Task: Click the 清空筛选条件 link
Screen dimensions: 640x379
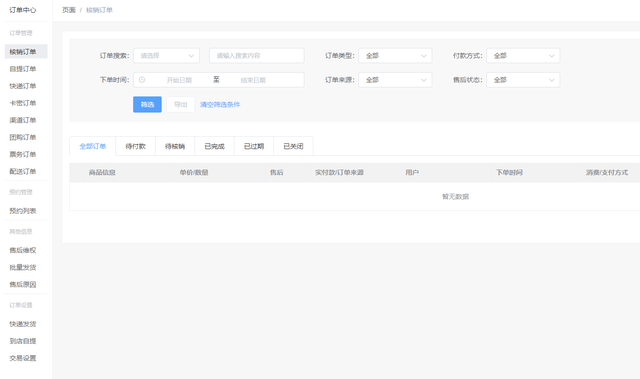Action: point(220,104)
